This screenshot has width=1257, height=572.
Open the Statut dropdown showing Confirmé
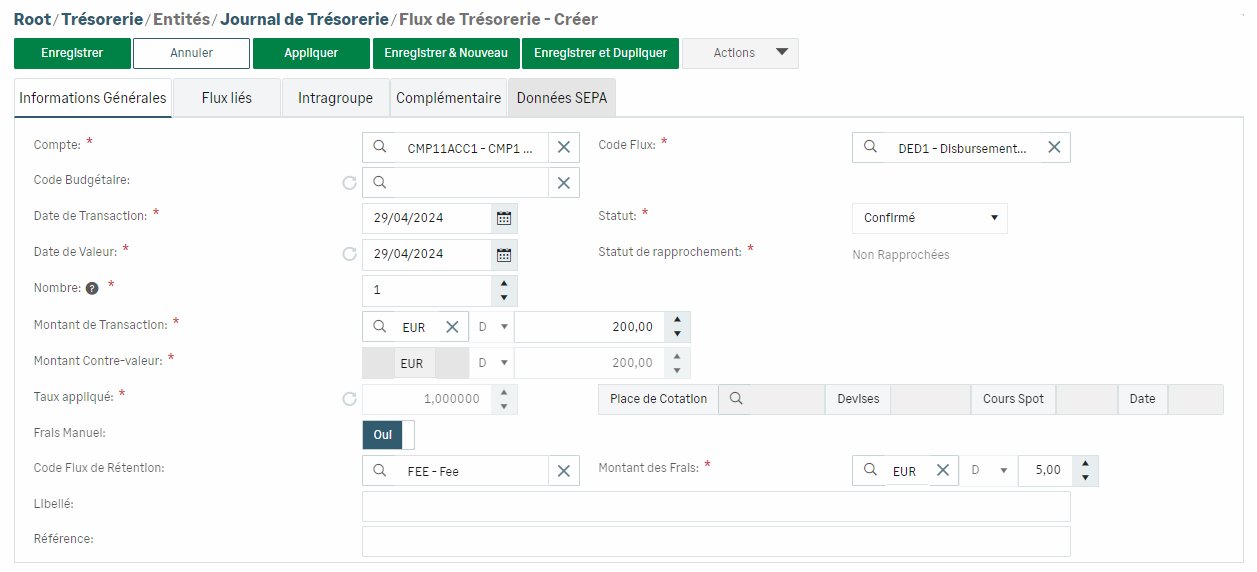tap(929, 218)
